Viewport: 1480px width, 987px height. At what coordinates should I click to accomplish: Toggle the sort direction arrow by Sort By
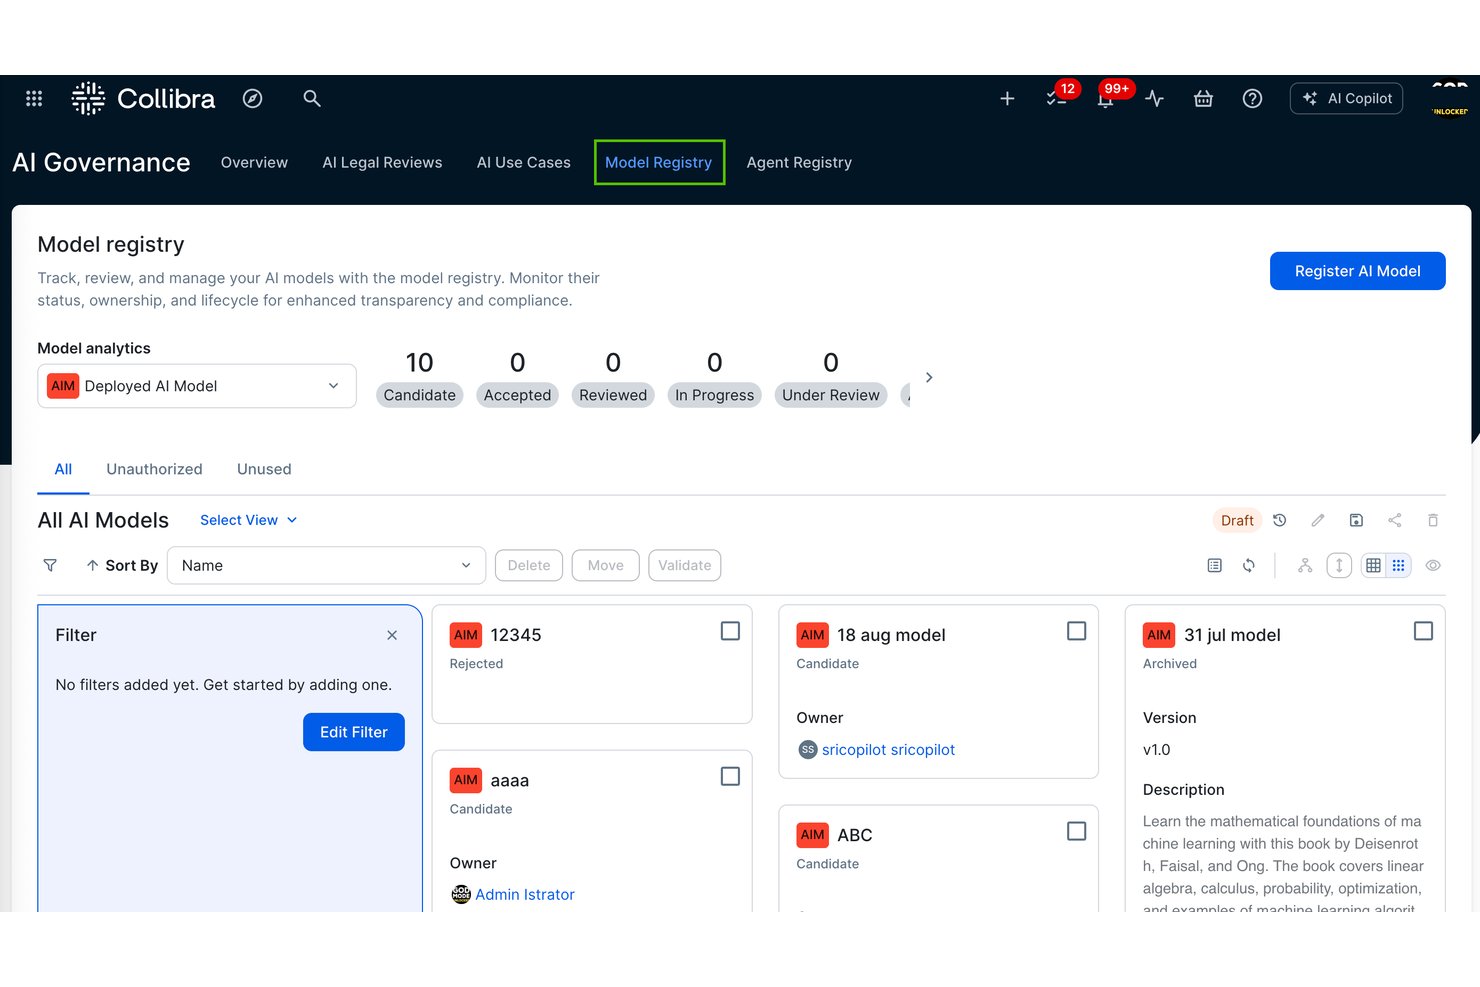click(92, 565)
